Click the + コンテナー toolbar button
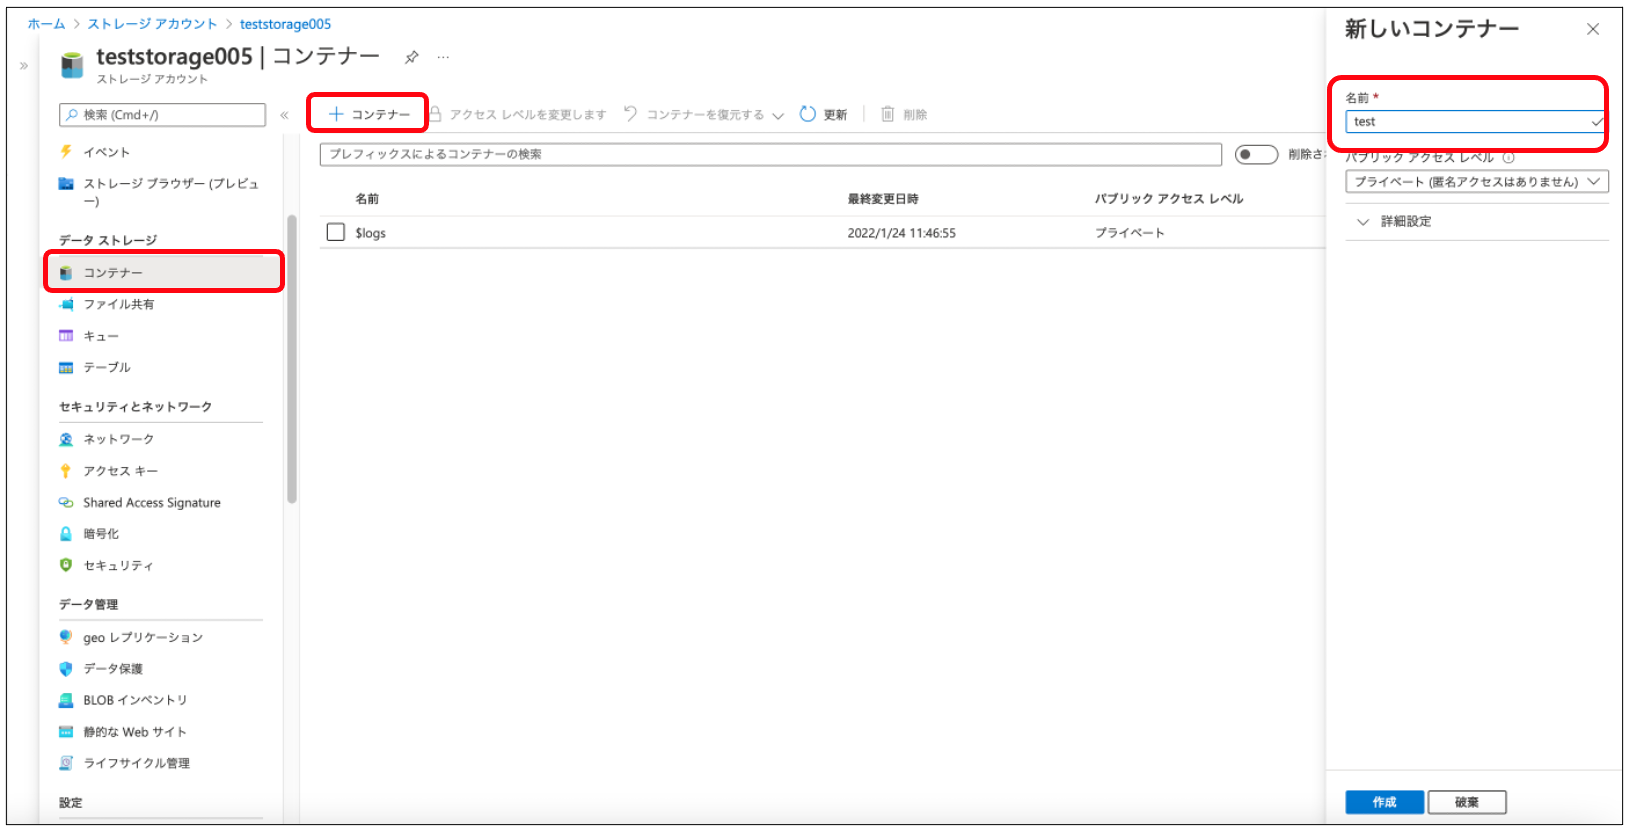 (369, 114)
